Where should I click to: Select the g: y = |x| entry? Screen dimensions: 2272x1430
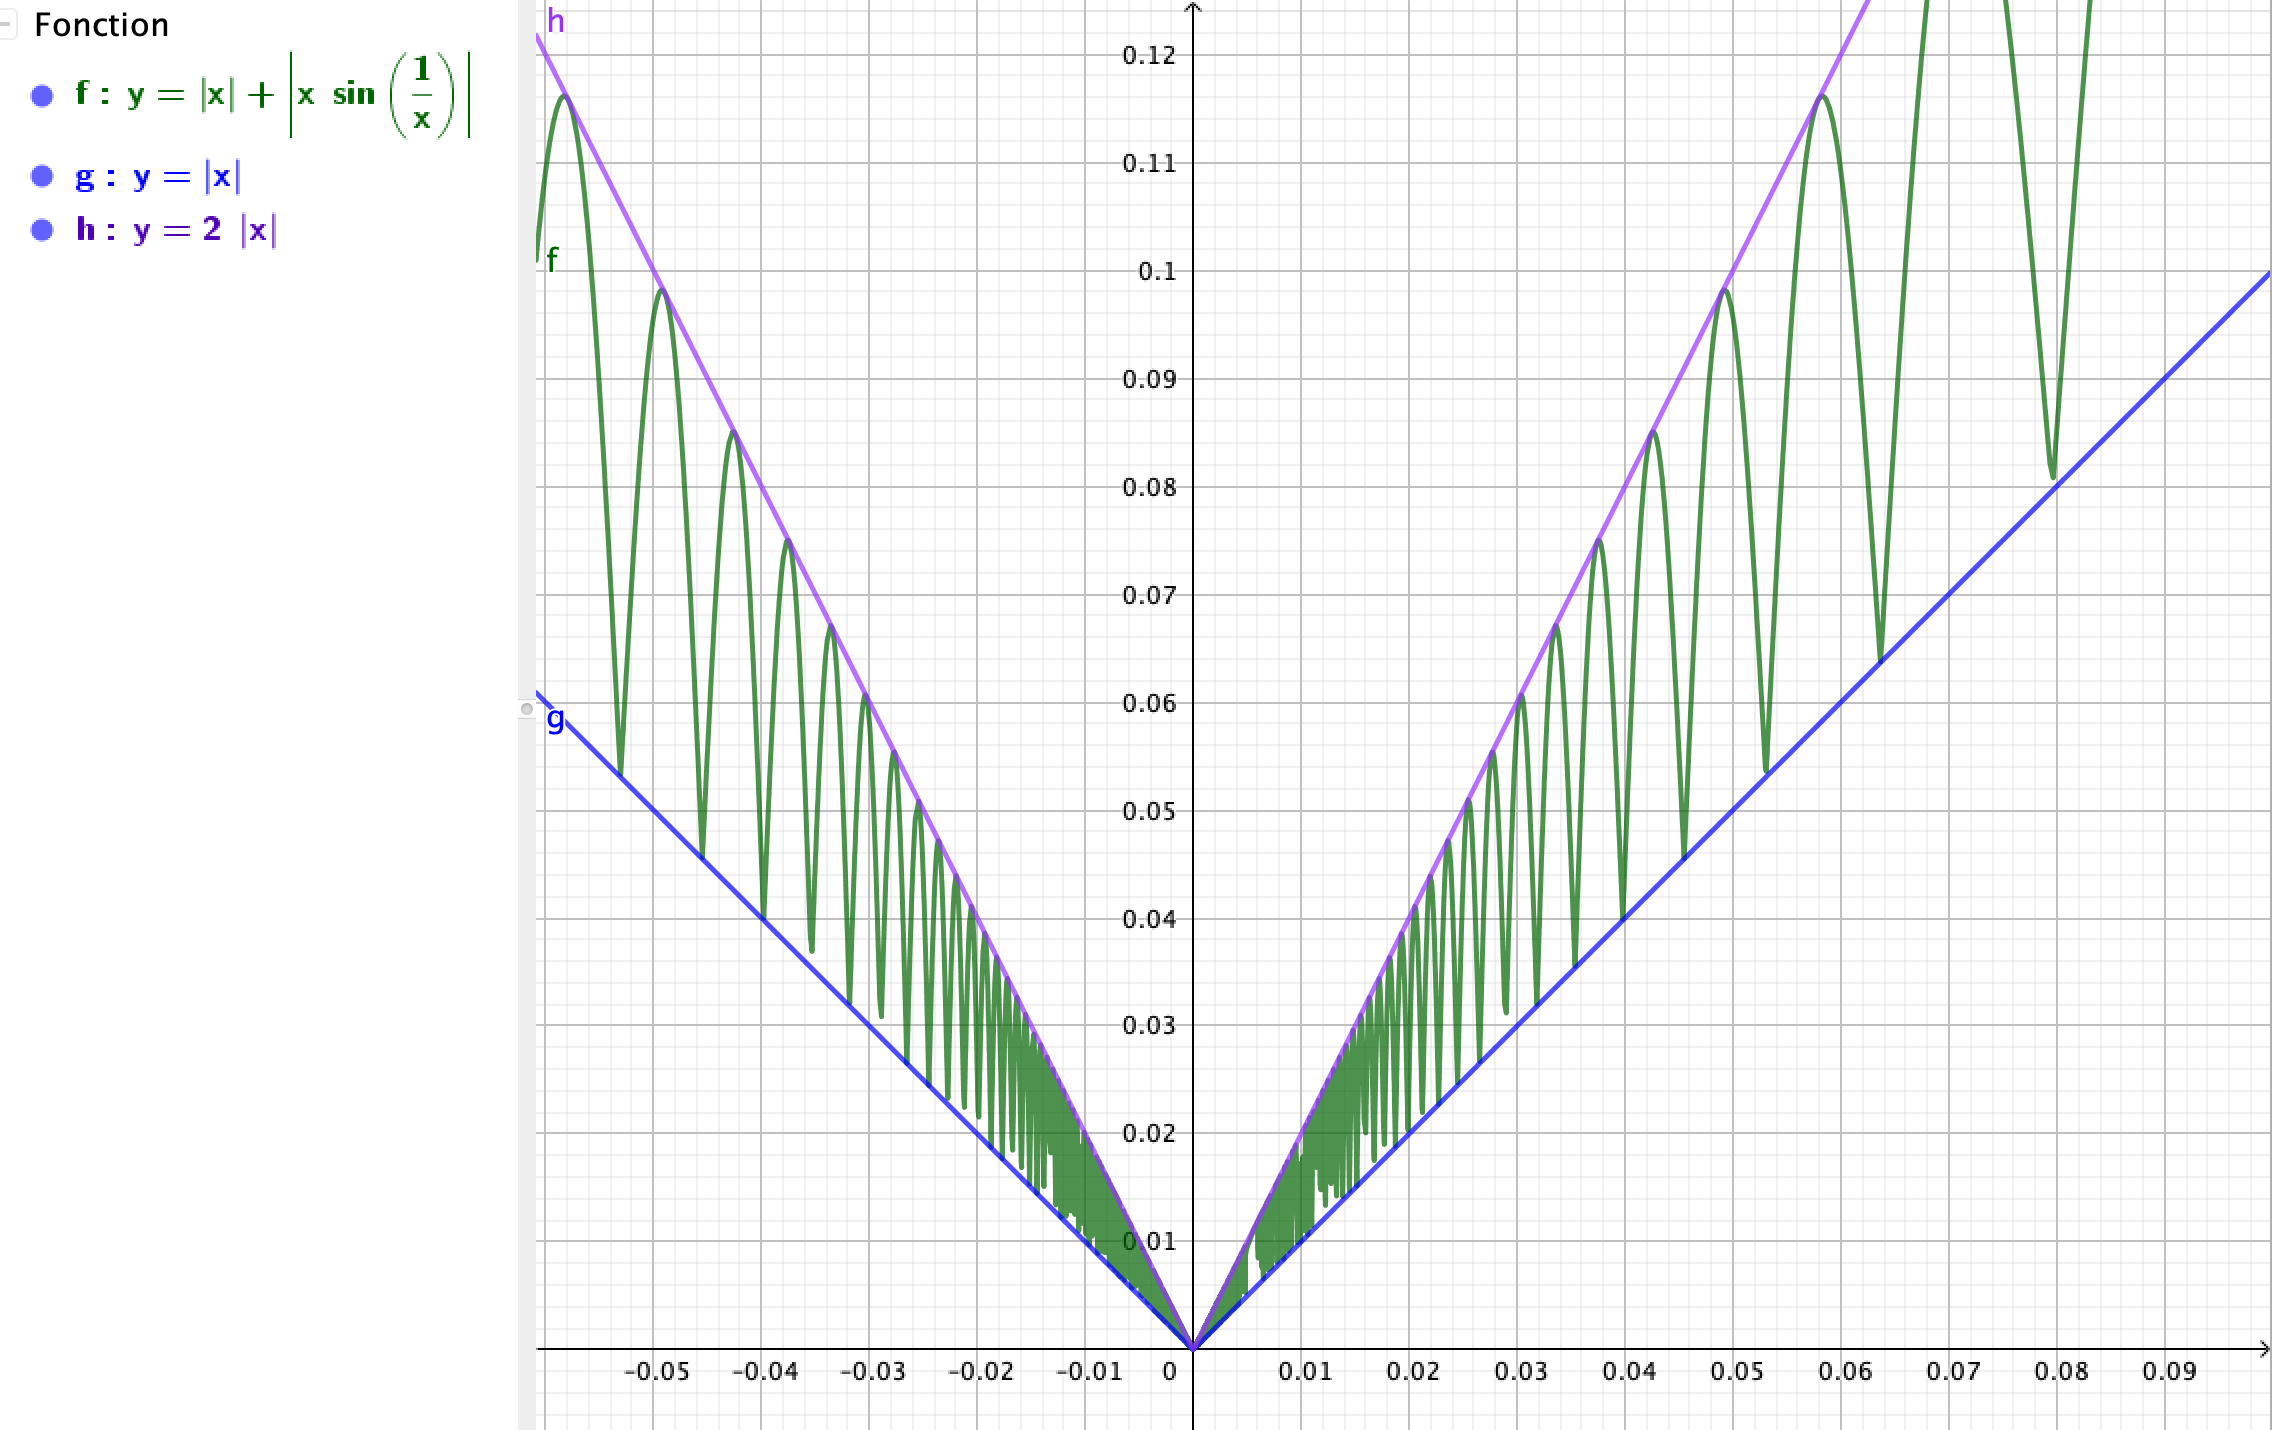158,177
